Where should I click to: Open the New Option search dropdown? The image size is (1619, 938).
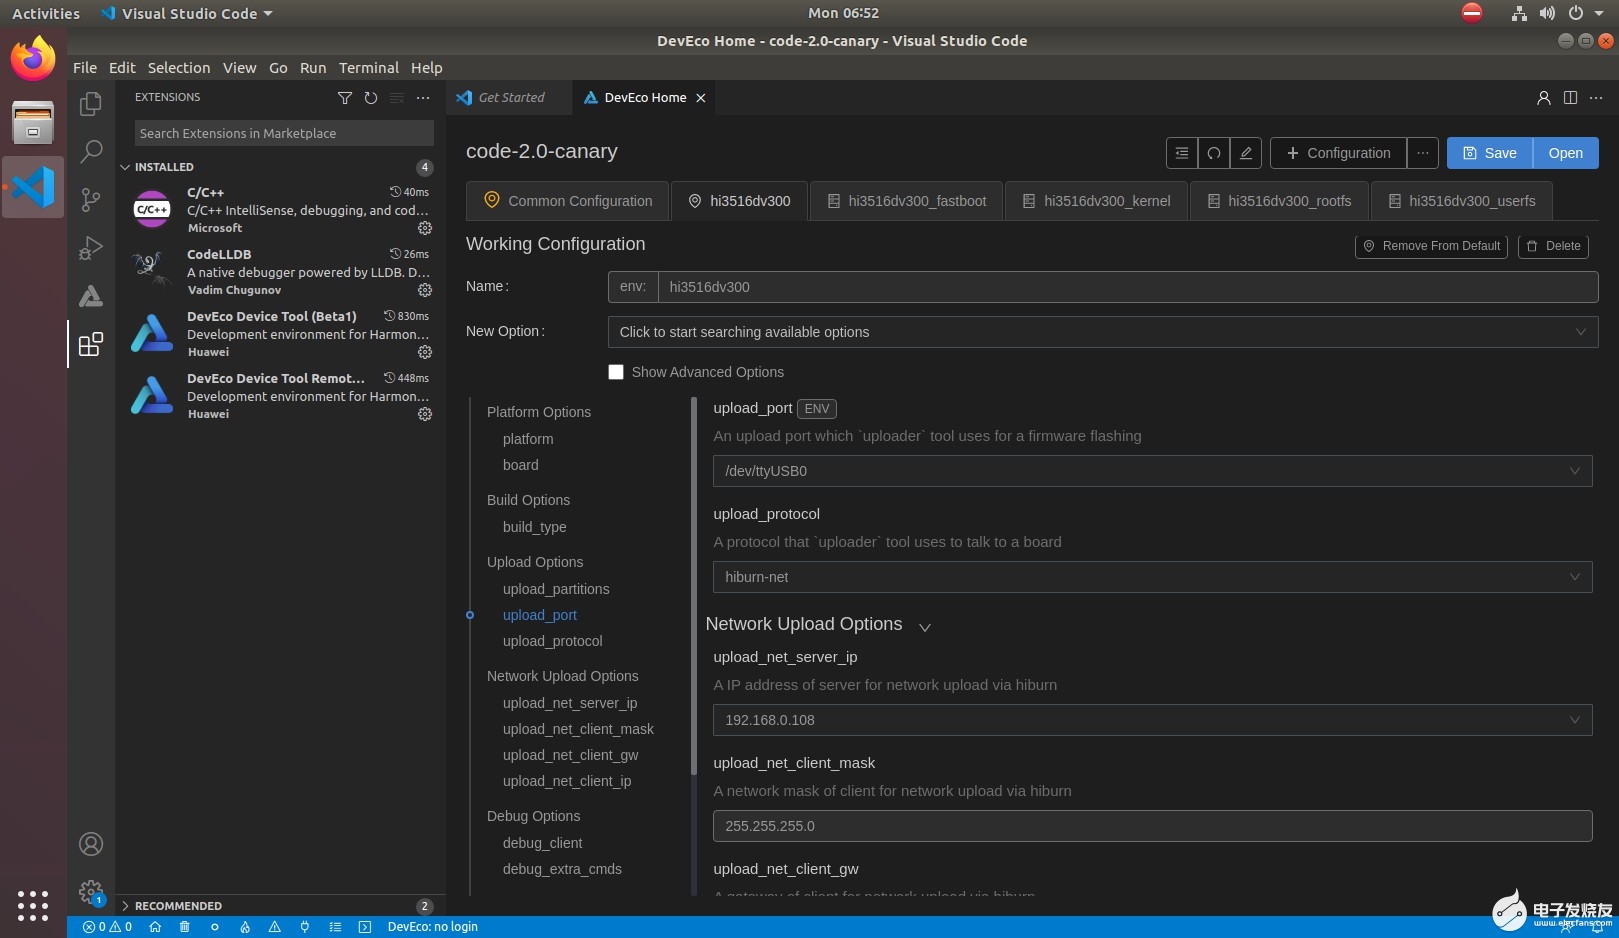[1103, 332]
